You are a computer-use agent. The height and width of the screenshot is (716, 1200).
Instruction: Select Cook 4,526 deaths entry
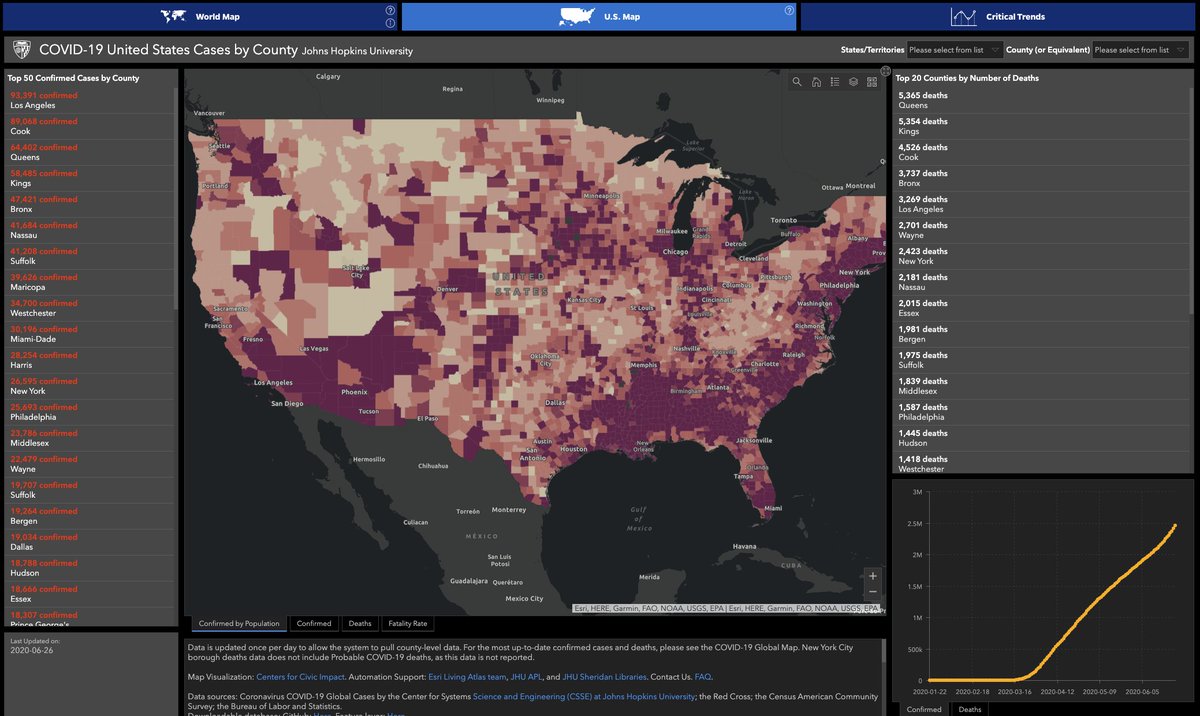coord(1039,152)
